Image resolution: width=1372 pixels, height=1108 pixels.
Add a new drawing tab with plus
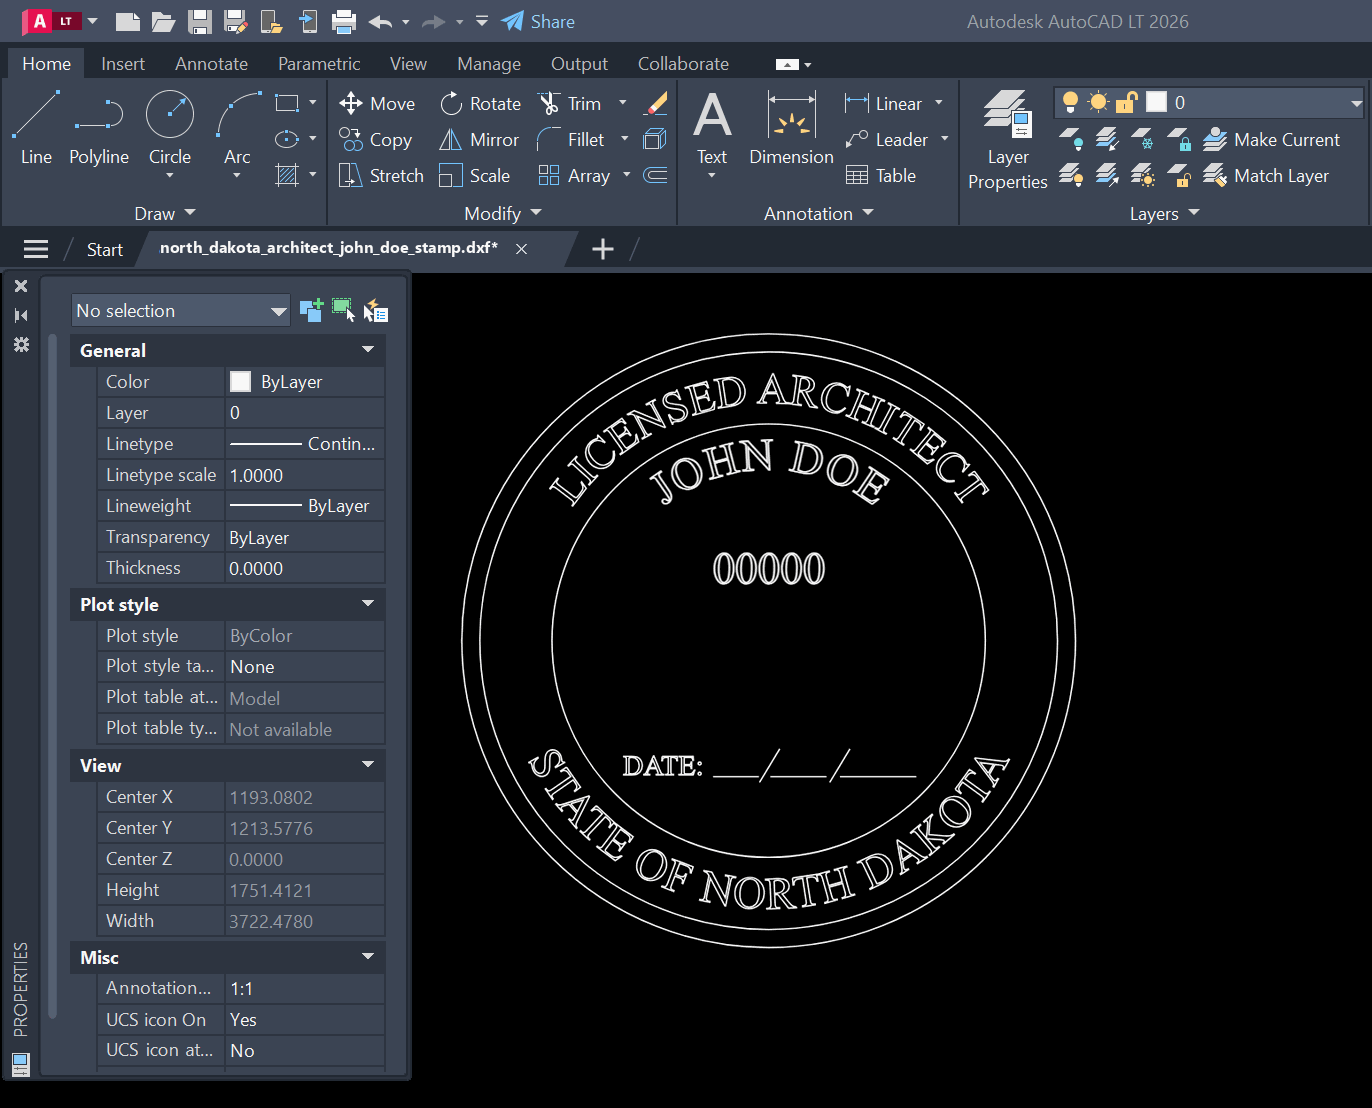[x=603, y=249]
